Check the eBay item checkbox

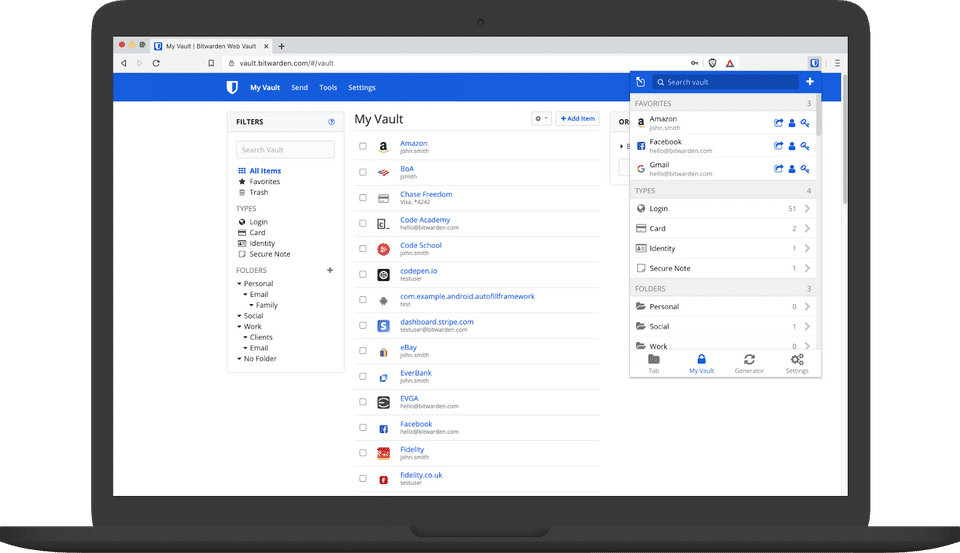(362, 351)
